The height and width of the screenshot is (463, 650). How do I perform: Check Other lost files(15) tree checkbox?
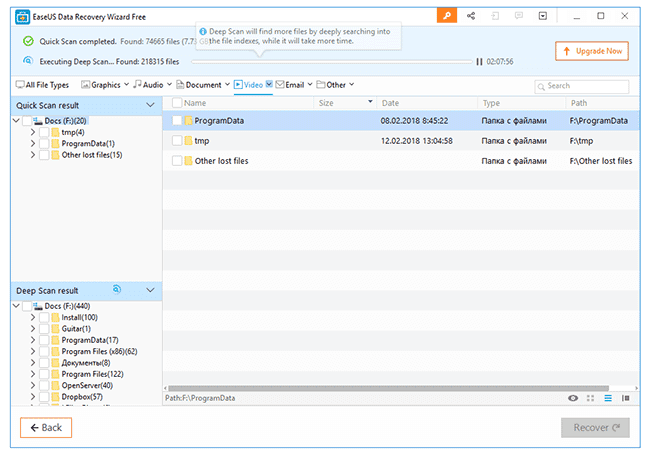(44, 155)
